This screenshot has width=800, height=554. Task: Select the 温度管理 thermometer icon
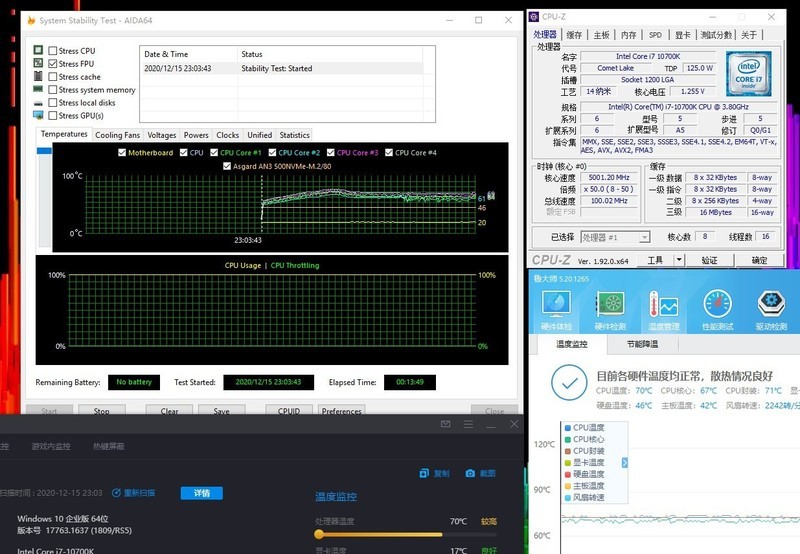[663, 305]
